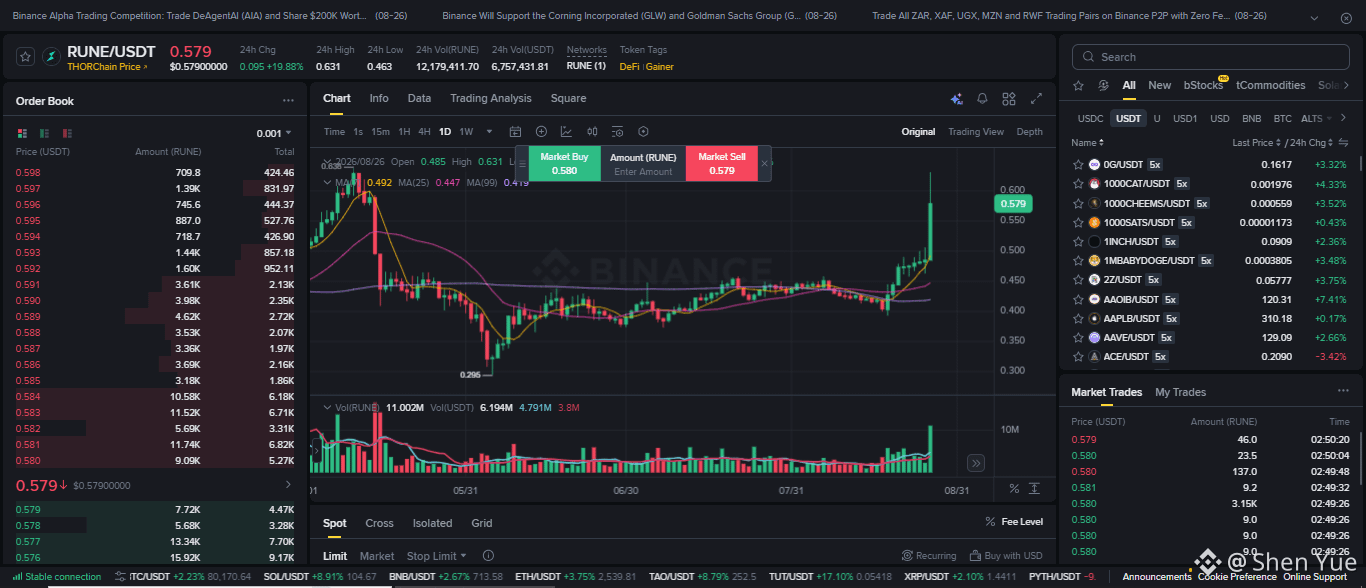Show both bids and asks in the order book
The height and width of the screenshot is (588, 1366).
coord(23,133)
